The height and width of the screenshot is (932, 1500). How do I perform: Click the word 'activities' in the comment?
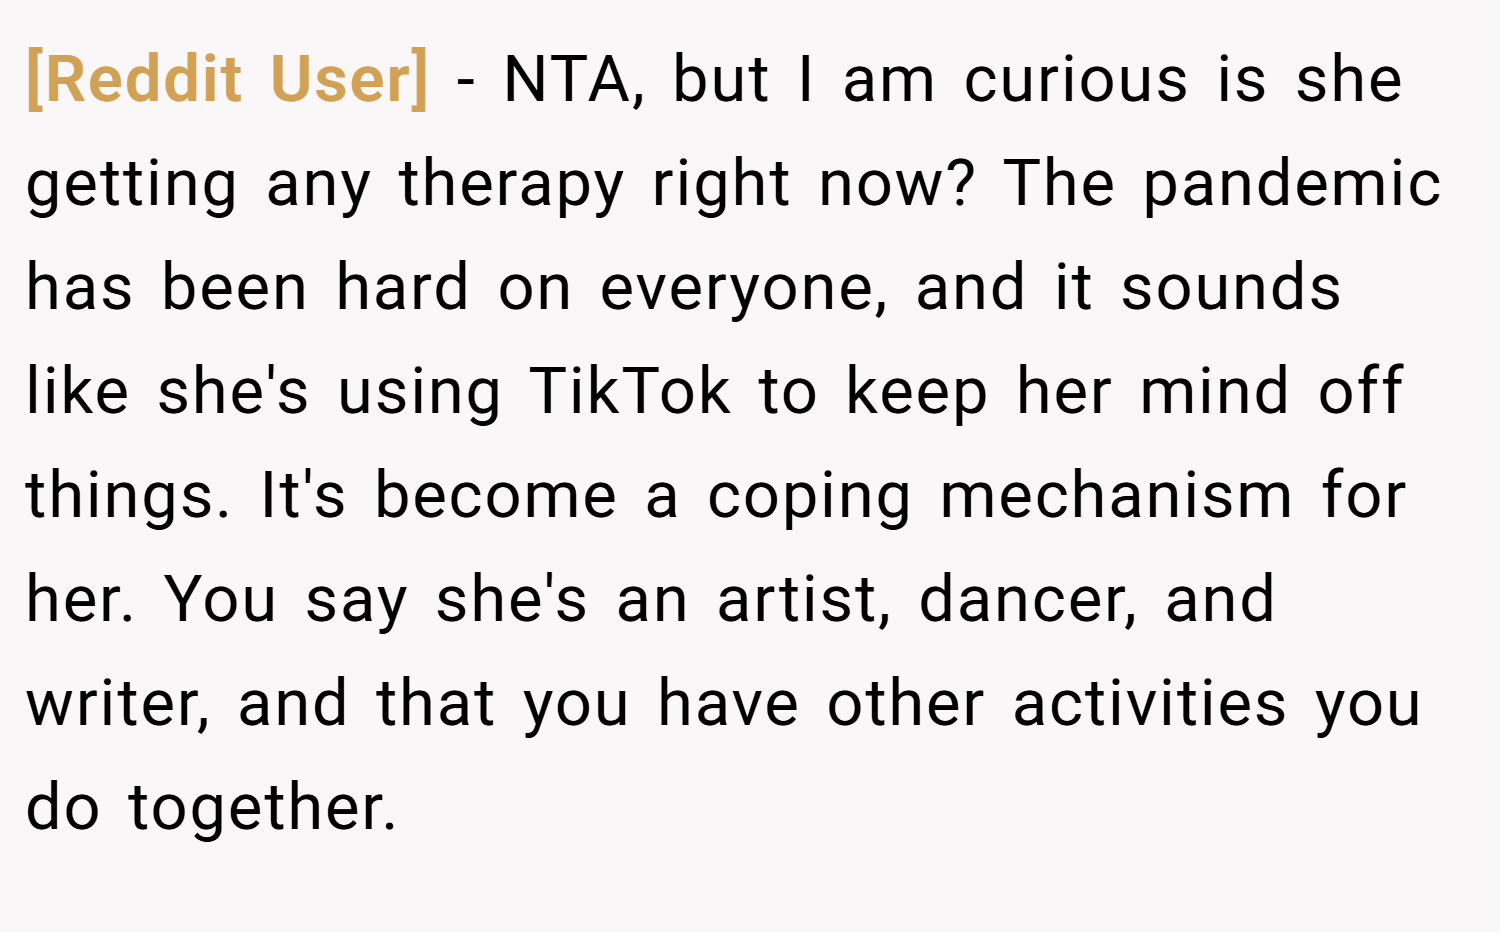click(x=1149, y=703)
